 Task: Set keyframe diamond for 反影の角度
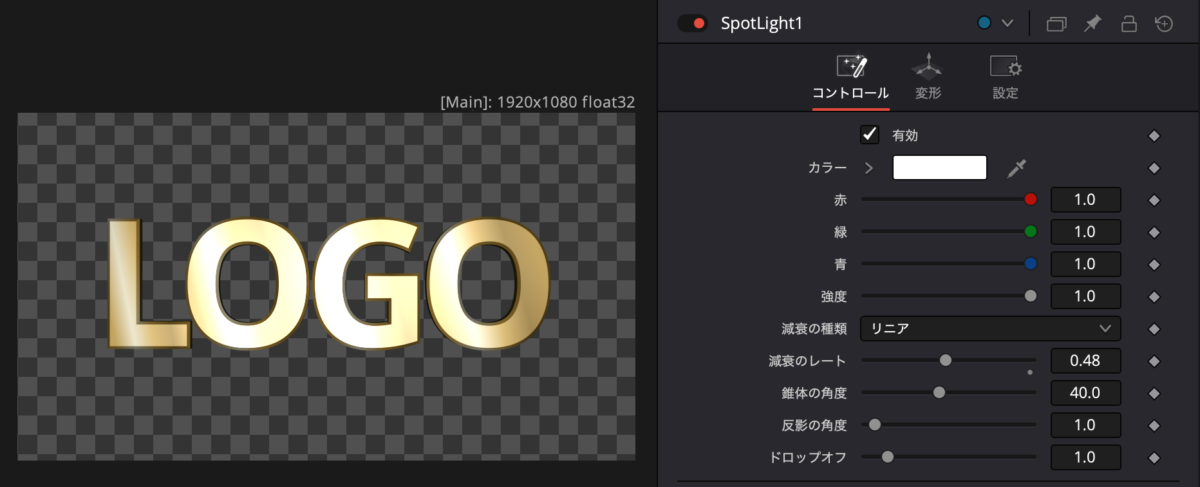[1154, 425]
